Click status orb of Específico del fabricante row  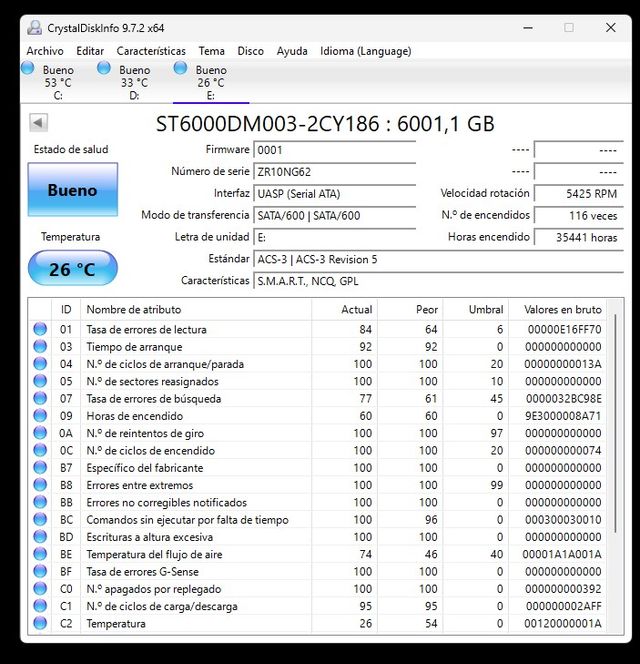(40, 468)
